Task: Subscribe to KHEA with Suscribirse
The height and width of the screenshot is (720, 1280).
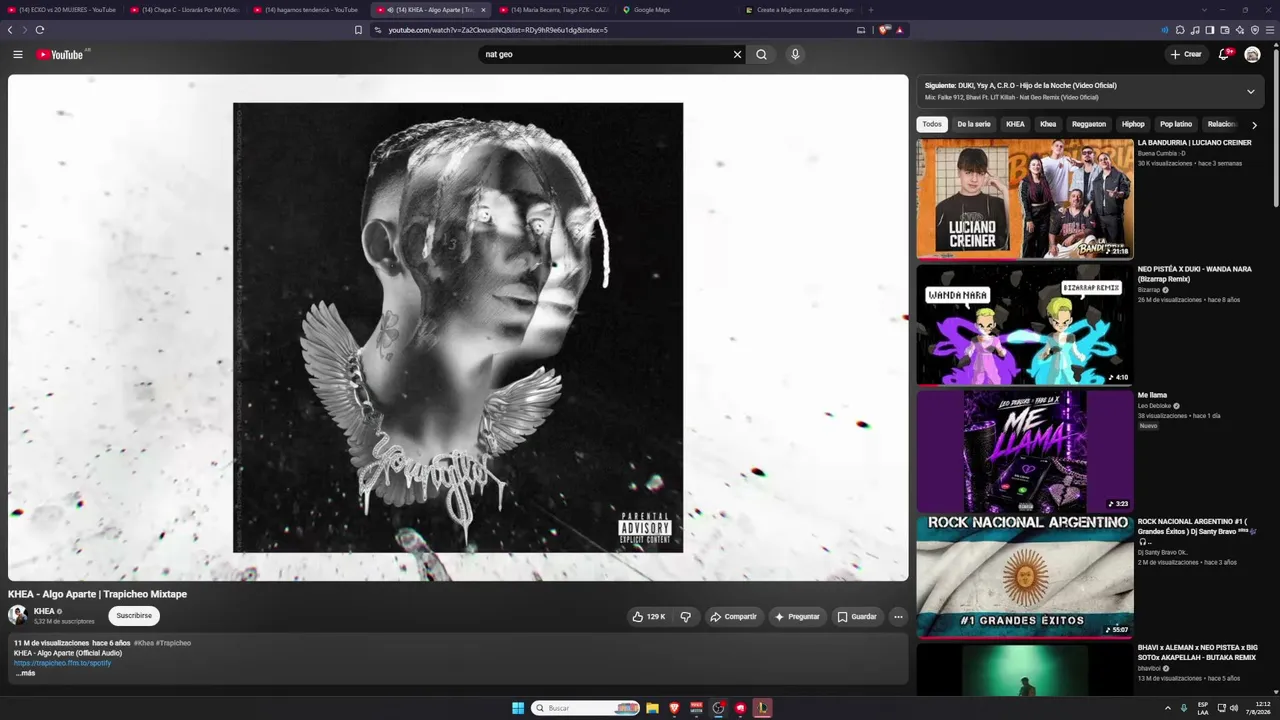Action: pos(134,616)
